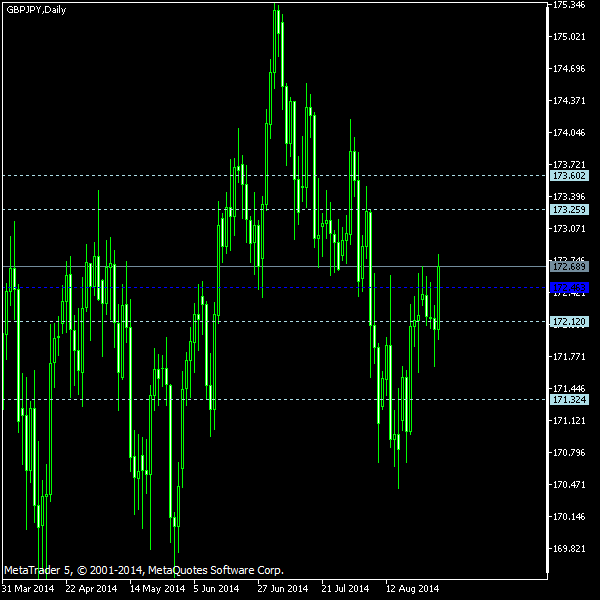Select the 171.324 price level label
Image resolution: width=600 pixels, height=600 pixels.
click(x=569, y=399)
